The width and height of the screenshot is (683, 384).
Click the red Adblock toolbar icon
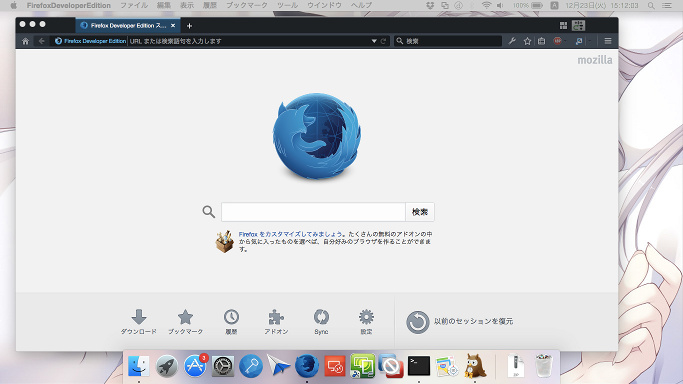(x=557, y=41)
